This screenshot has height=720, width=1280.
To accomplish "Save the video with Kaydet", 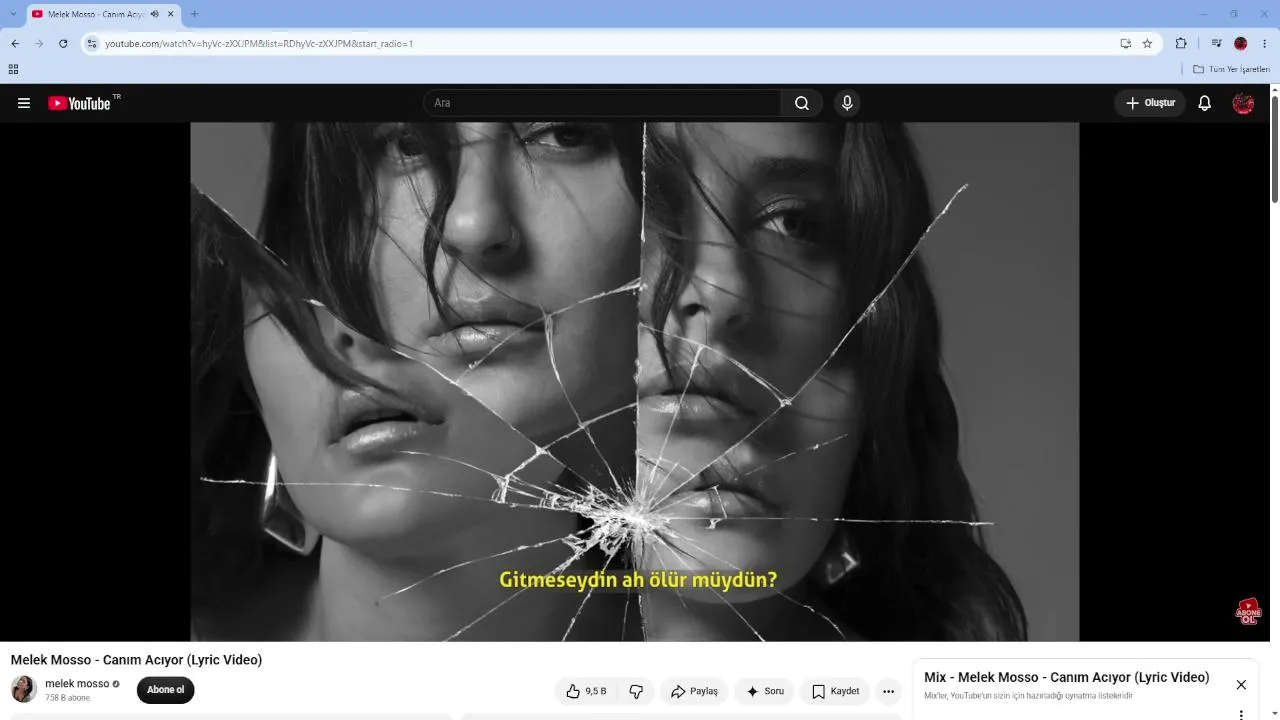I will coord(835,691).
